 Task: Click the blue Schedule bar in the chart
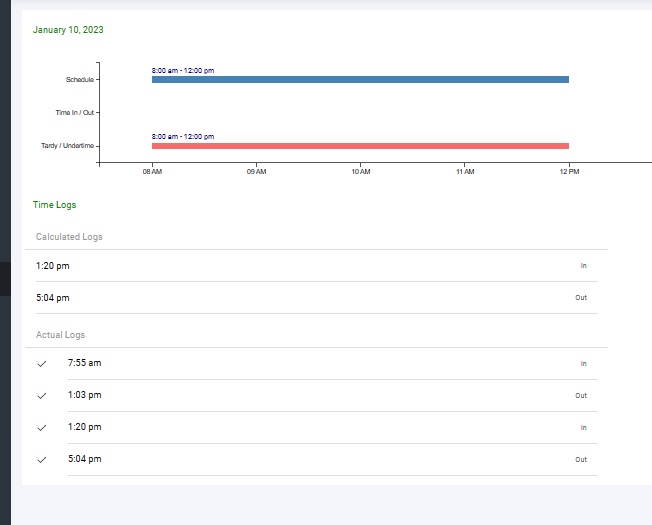point(360,80)
